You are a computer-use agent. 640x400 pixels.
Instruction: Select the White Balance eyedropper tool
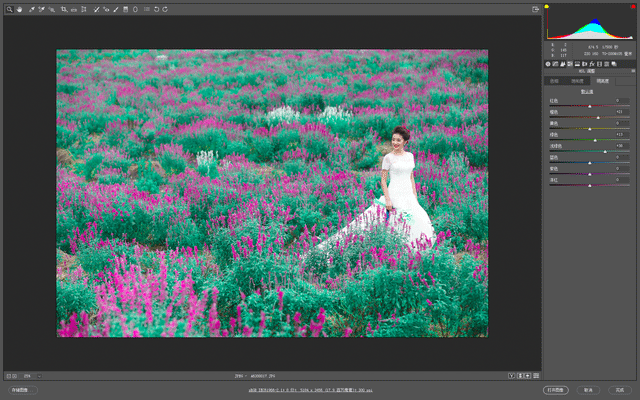pos(30,9)
